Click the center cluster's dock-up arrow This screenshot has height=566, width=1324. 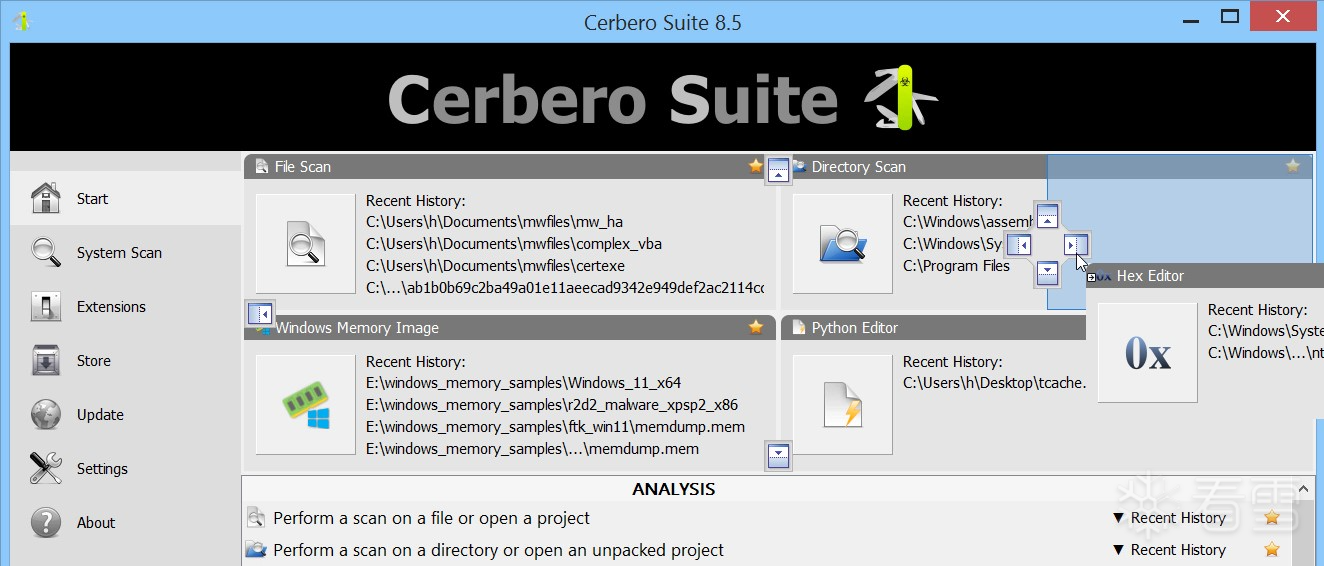click(1047, 215)
